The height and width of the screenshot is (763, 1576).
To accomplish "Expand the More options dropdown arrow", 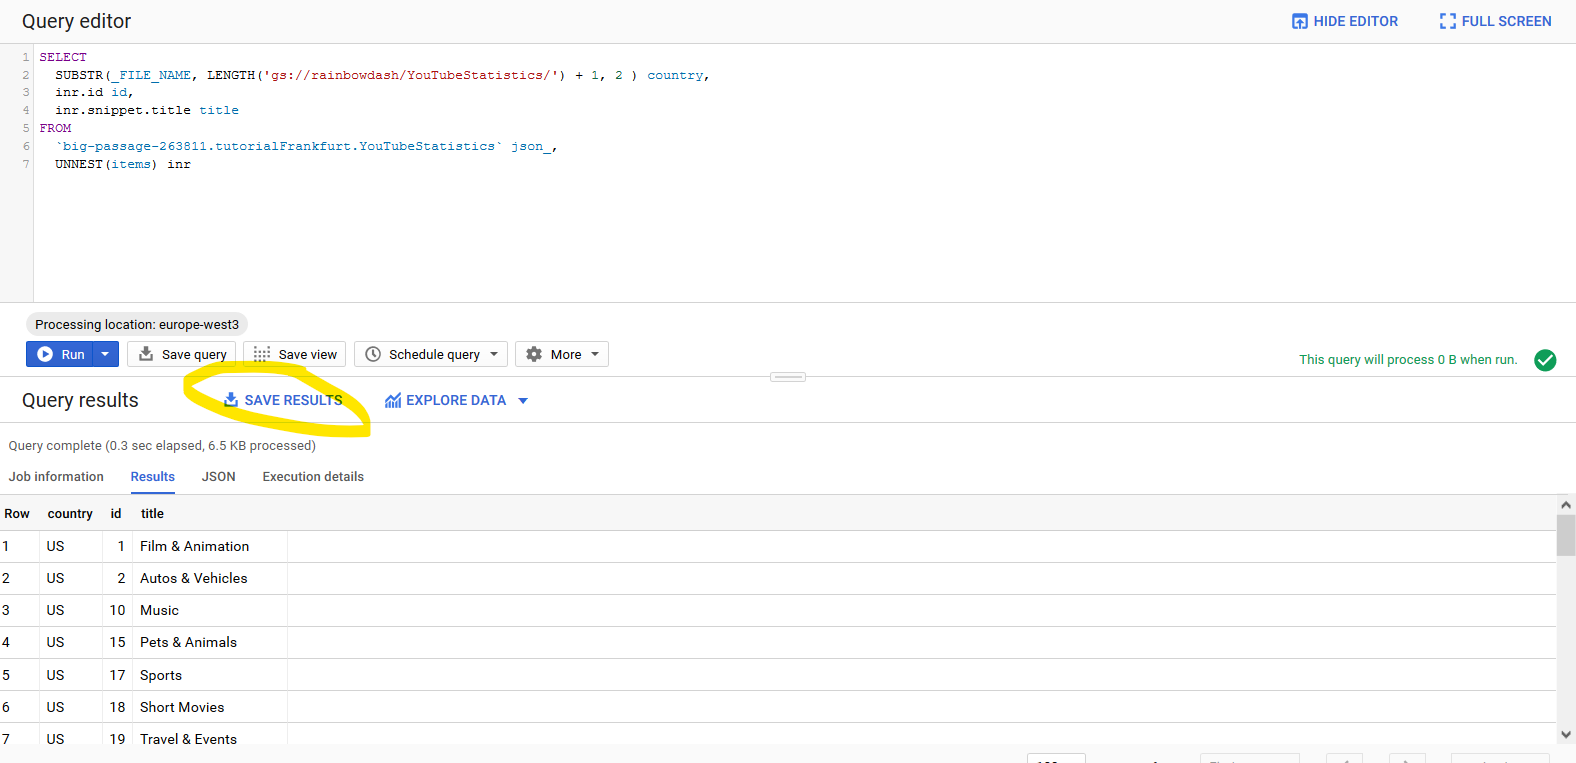I will coord(595,354).
